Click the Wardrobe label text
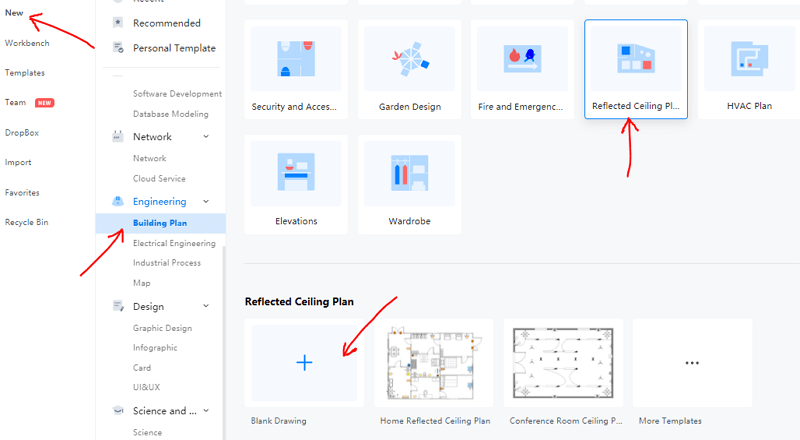 coord(410,221)
